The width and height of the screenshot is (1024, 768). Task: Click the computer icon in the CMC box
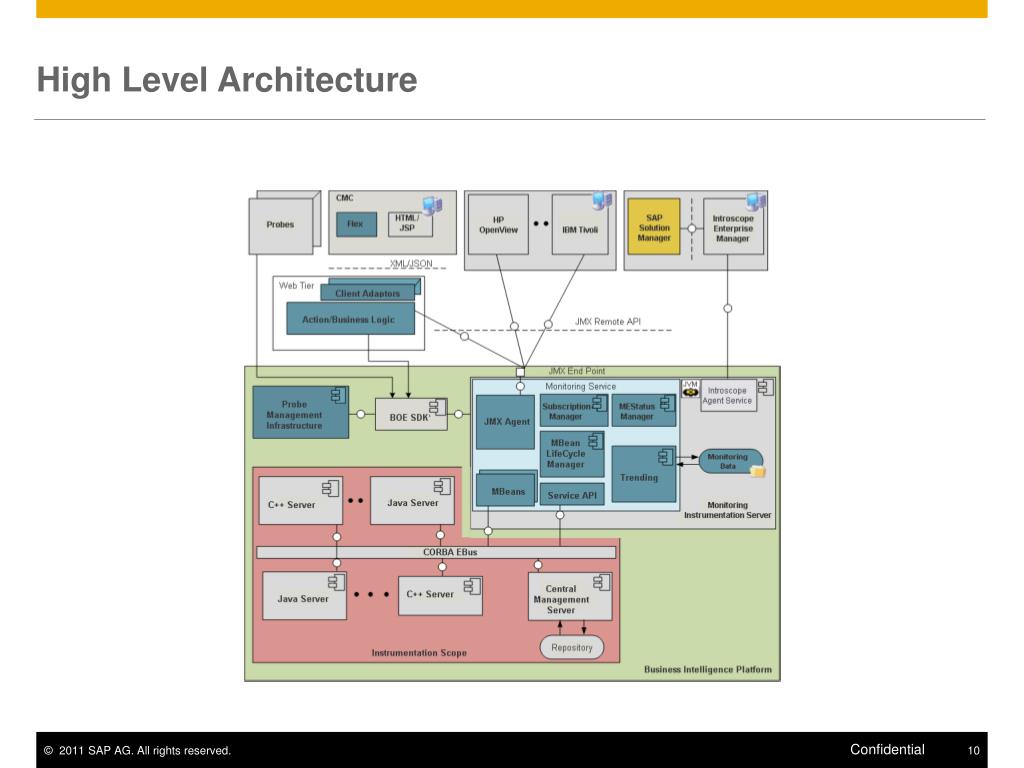click(x=432, y=205)
